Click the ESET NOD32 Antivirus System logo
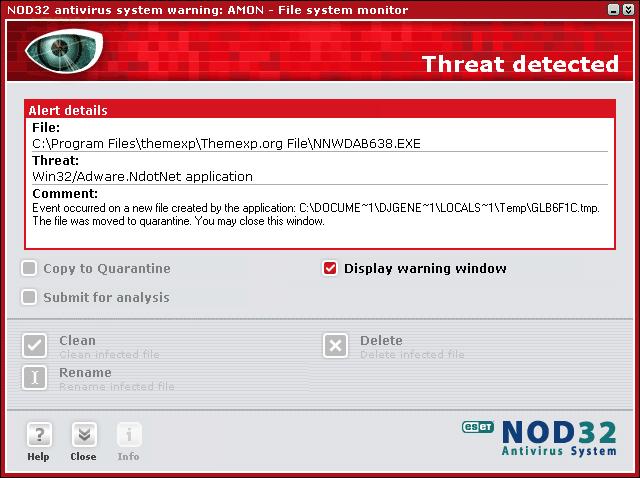This screenshot has height=478, width=640. pyautogui.click(x=539, y=438)
